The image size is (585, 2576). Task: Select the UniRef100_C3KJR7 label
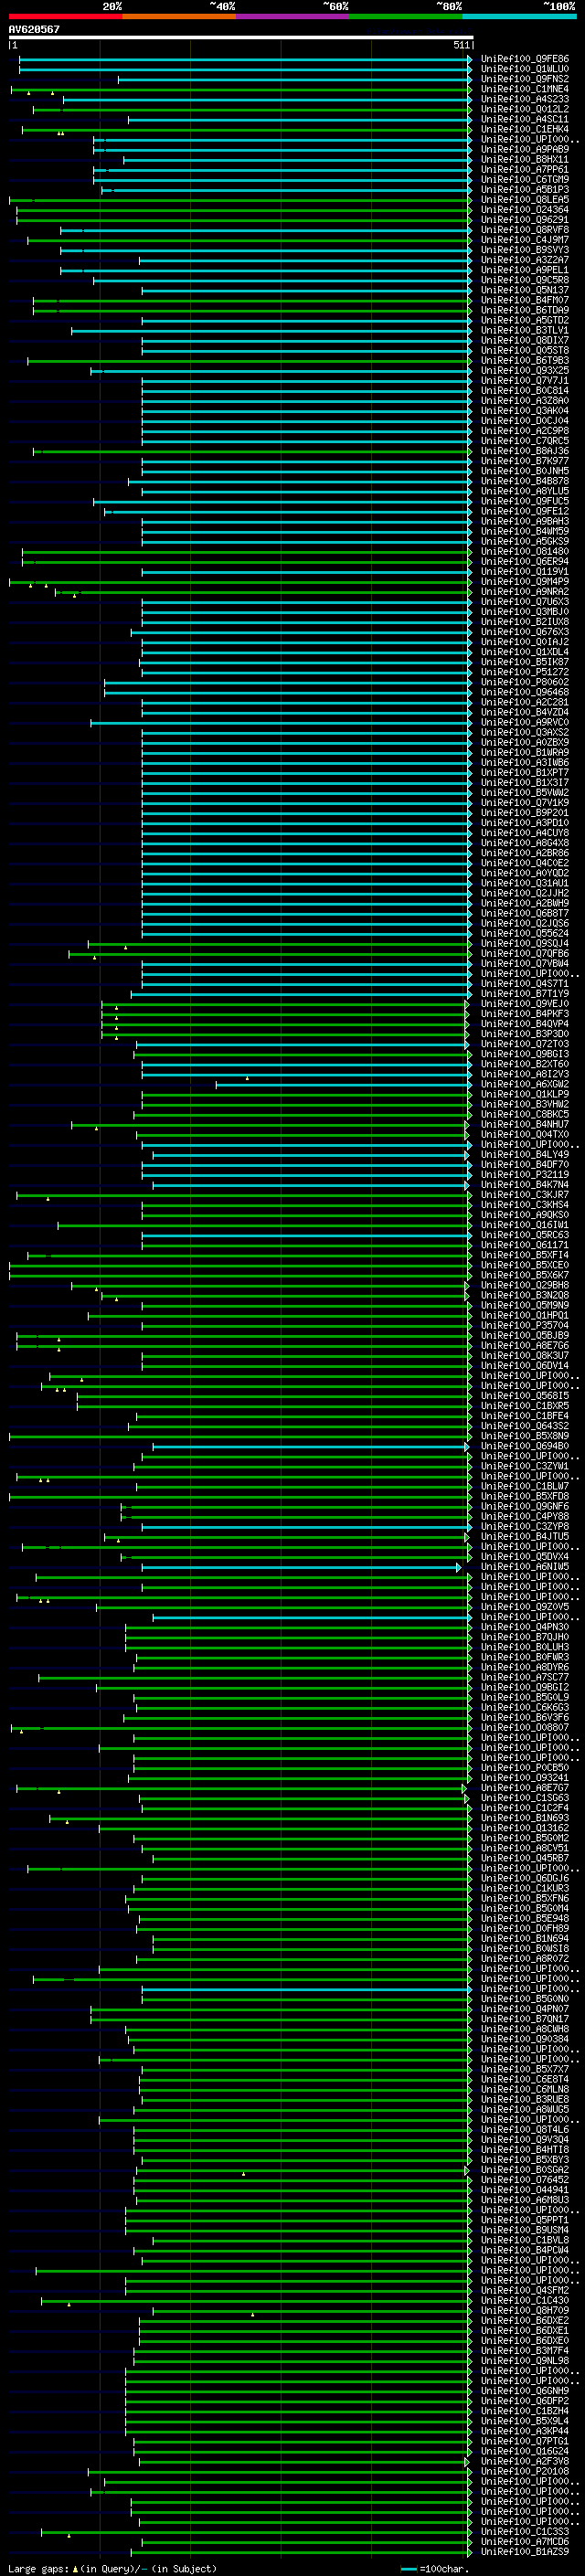pos(524,1195)
